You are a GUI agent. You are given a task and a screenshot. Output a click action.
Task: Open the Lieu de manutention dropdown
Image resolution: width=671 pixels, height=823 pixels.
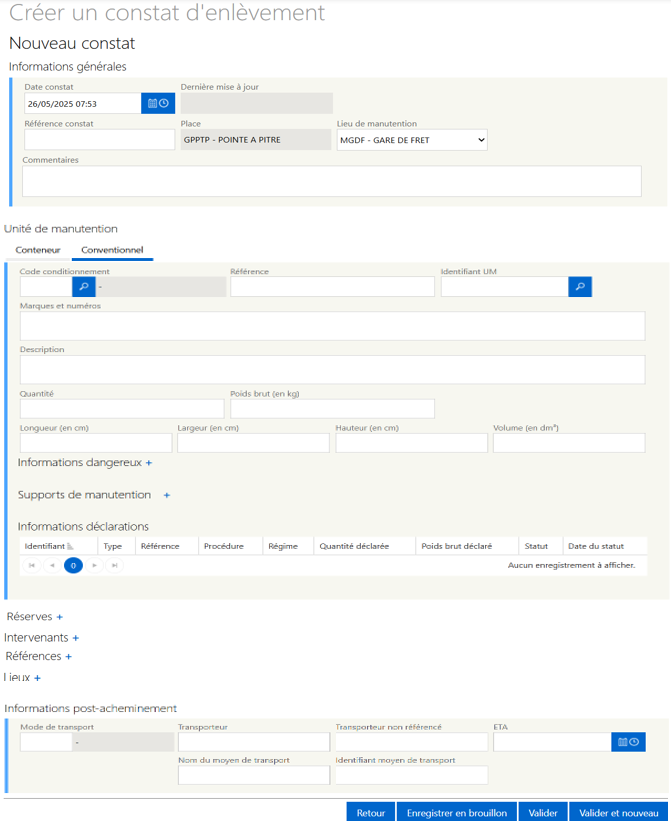[x=412, y=140]
